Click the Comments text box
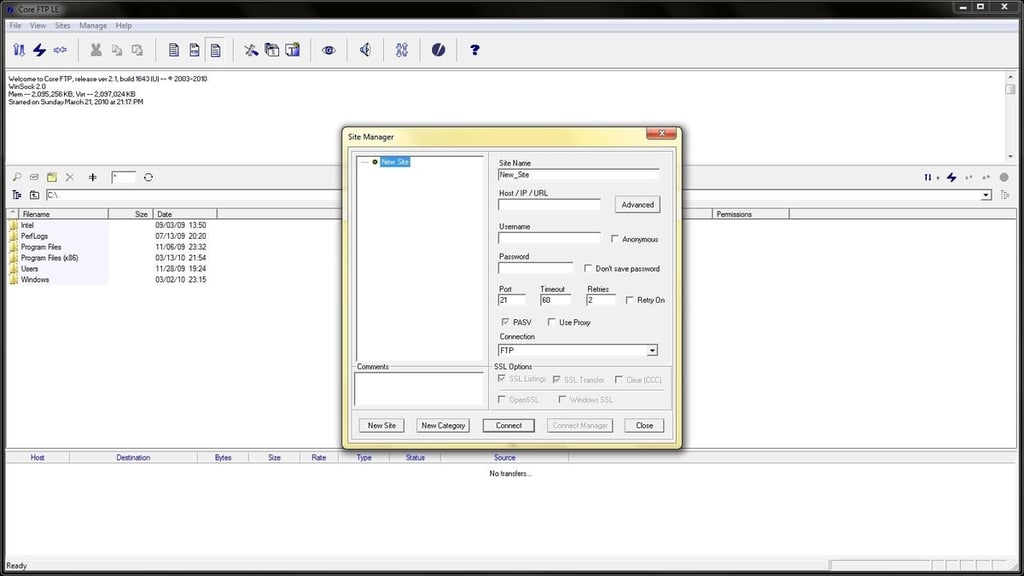The image size is (1024, 576). click(419, 389)
